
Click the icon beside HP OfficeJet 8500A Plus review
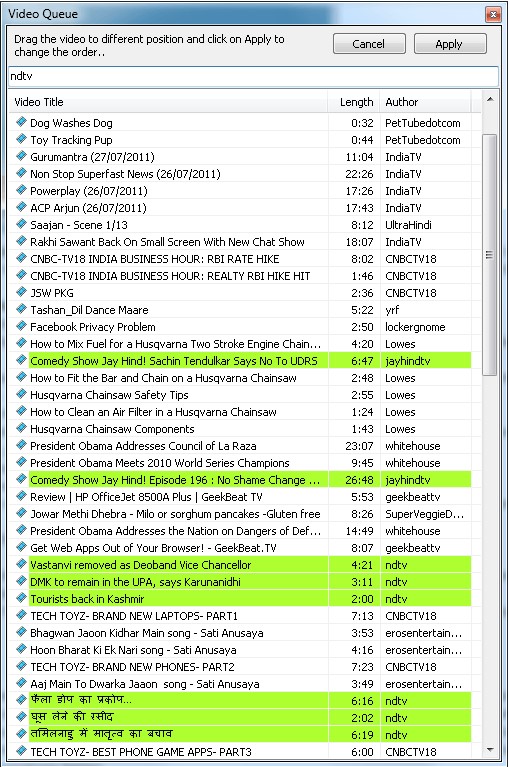[21, 496]
